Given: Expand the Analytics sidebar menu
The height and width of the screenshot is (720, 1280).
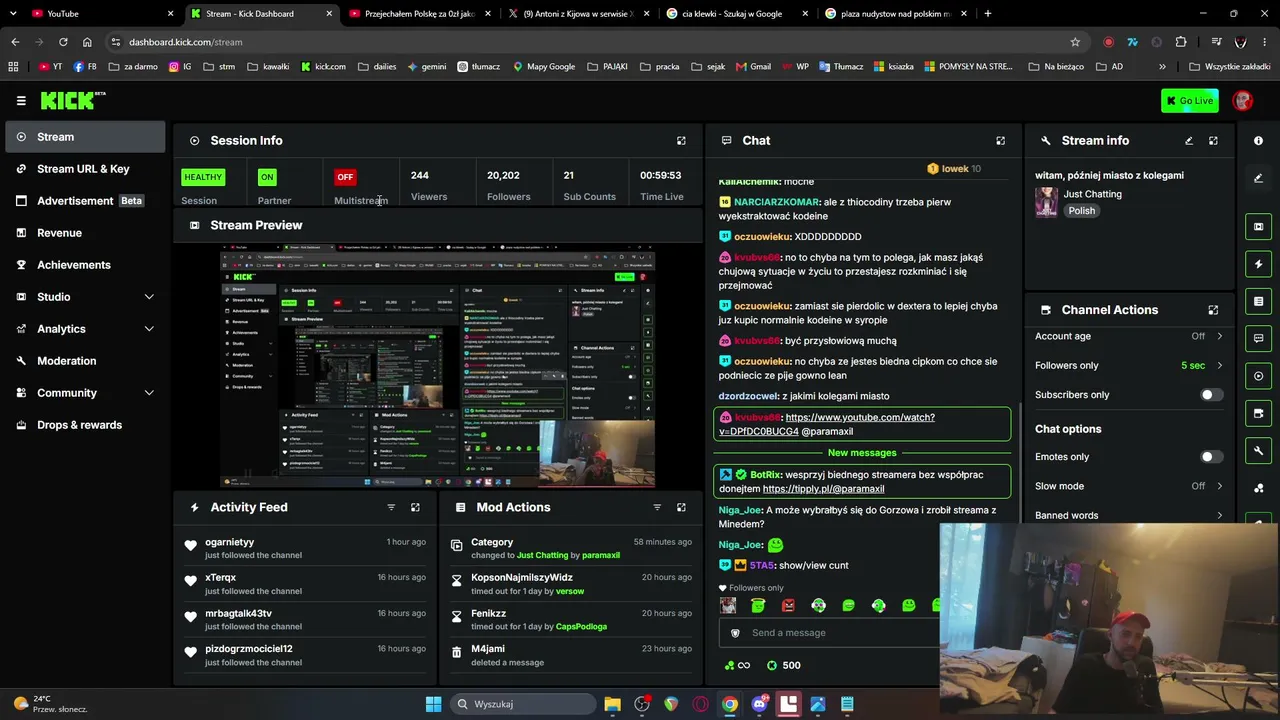Looking at the screenshot, I should [x=149, y=329].
